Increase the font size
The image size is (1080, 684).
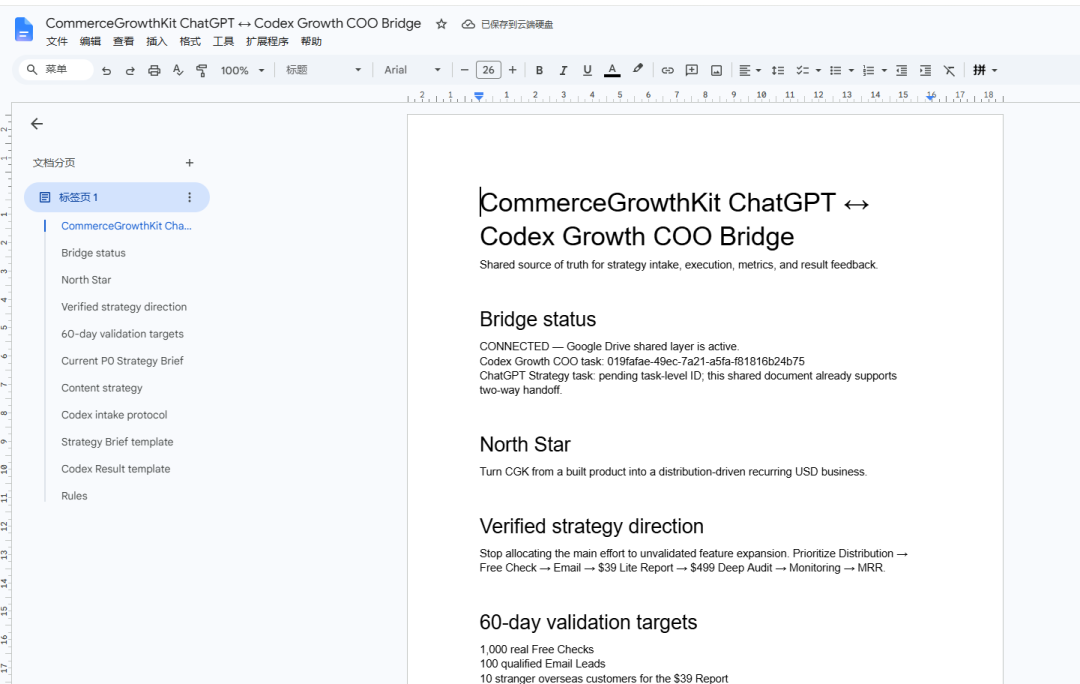tap(512, 70)
